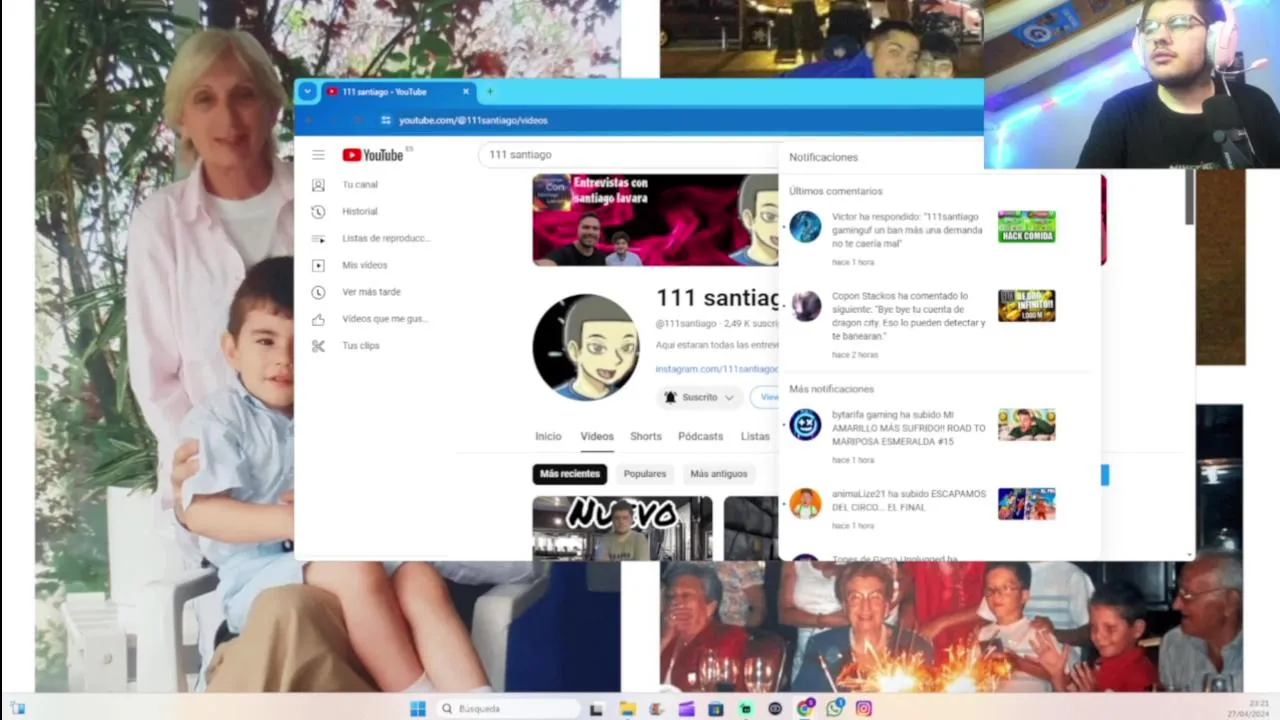Click the Entrevistas con santiago lavara banner
Viewport: 1280px width, 720px height.
655,220
